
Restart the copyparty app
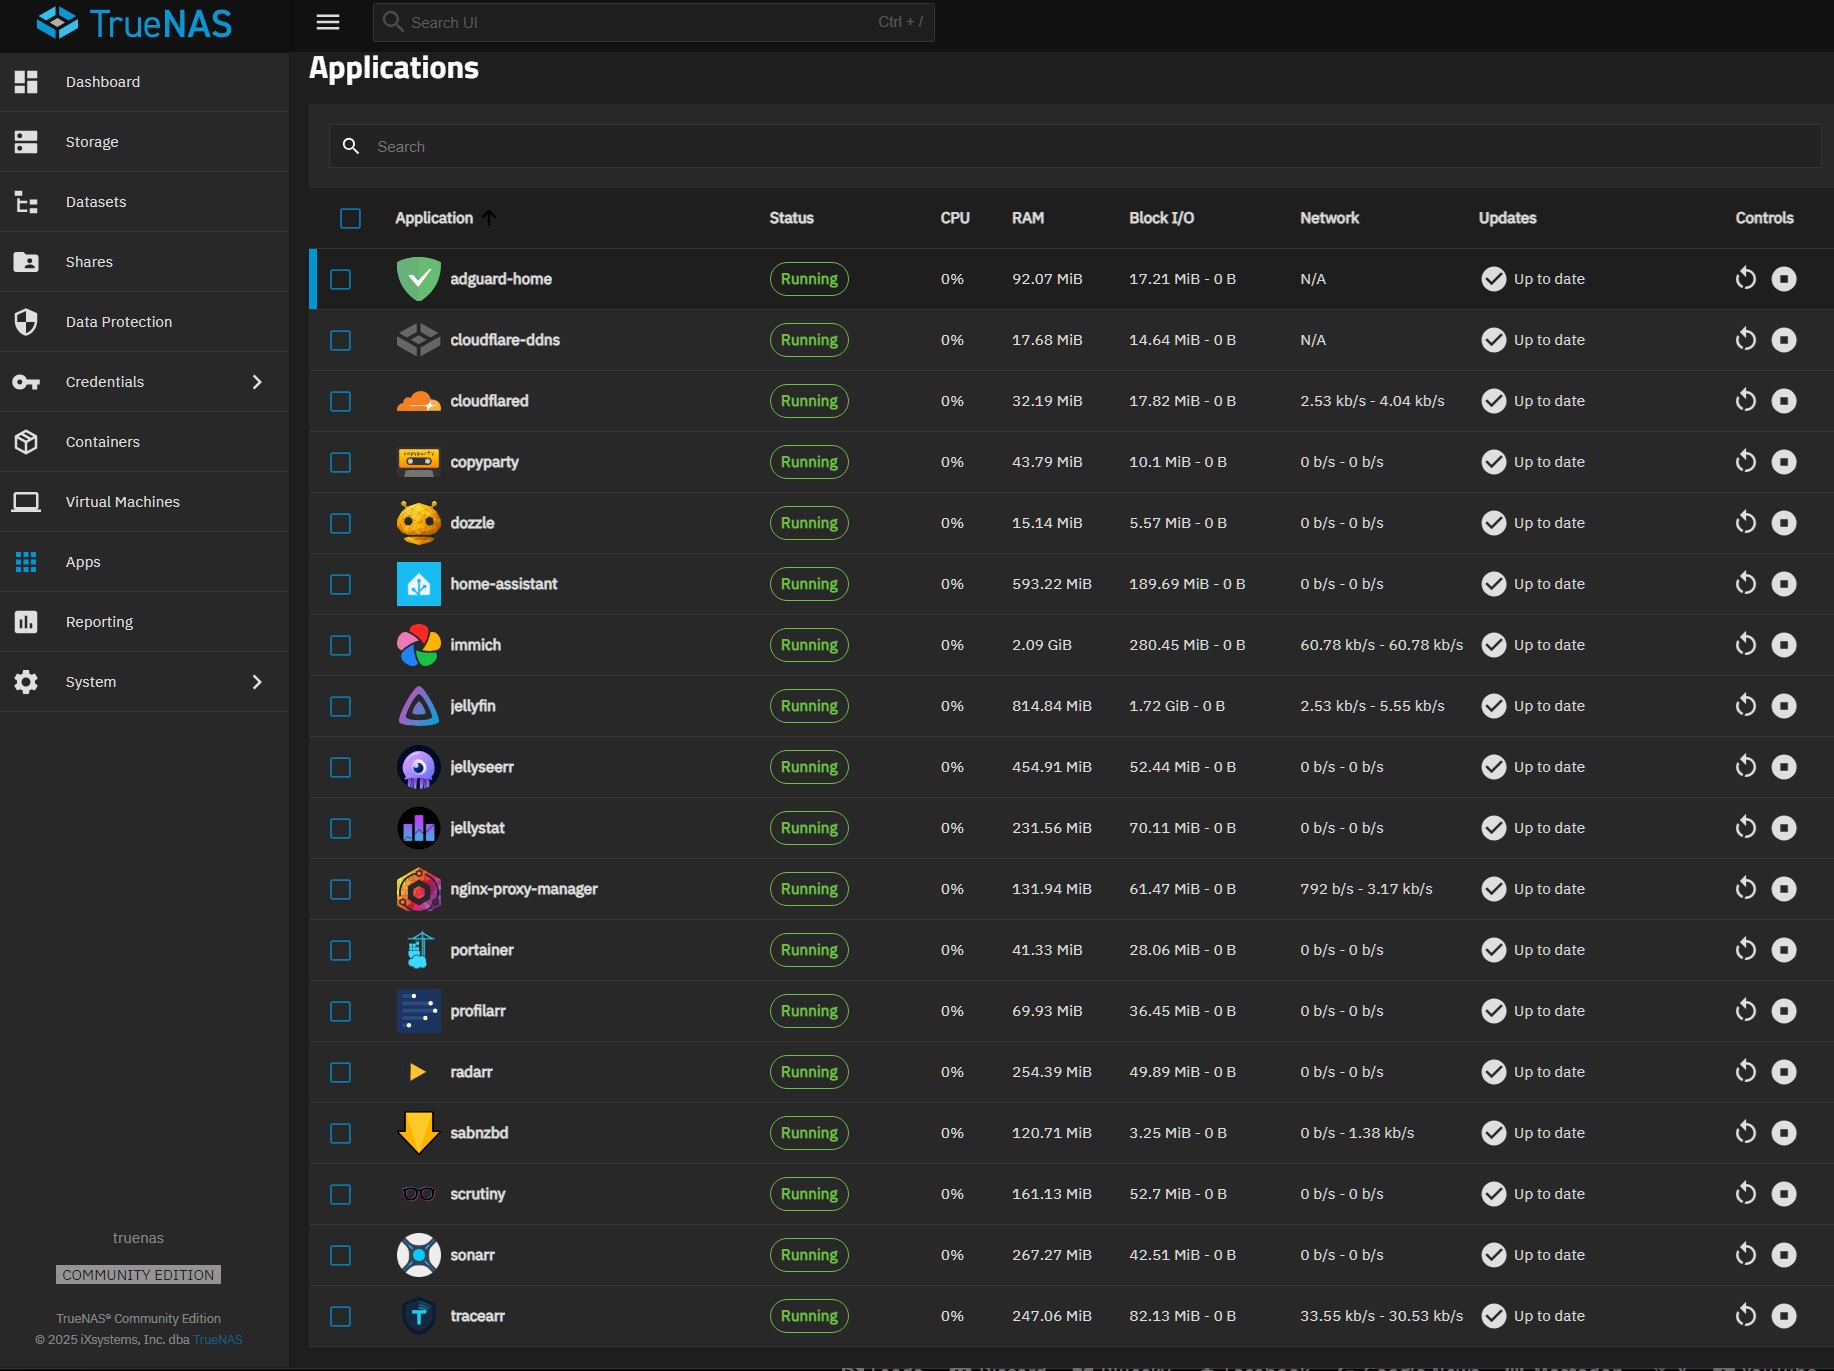coord(1746,462)
